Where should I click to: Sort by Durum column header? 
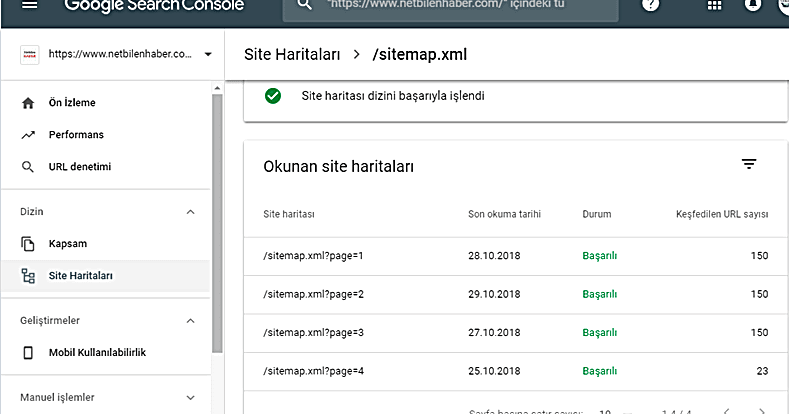[x=597, y=214]
